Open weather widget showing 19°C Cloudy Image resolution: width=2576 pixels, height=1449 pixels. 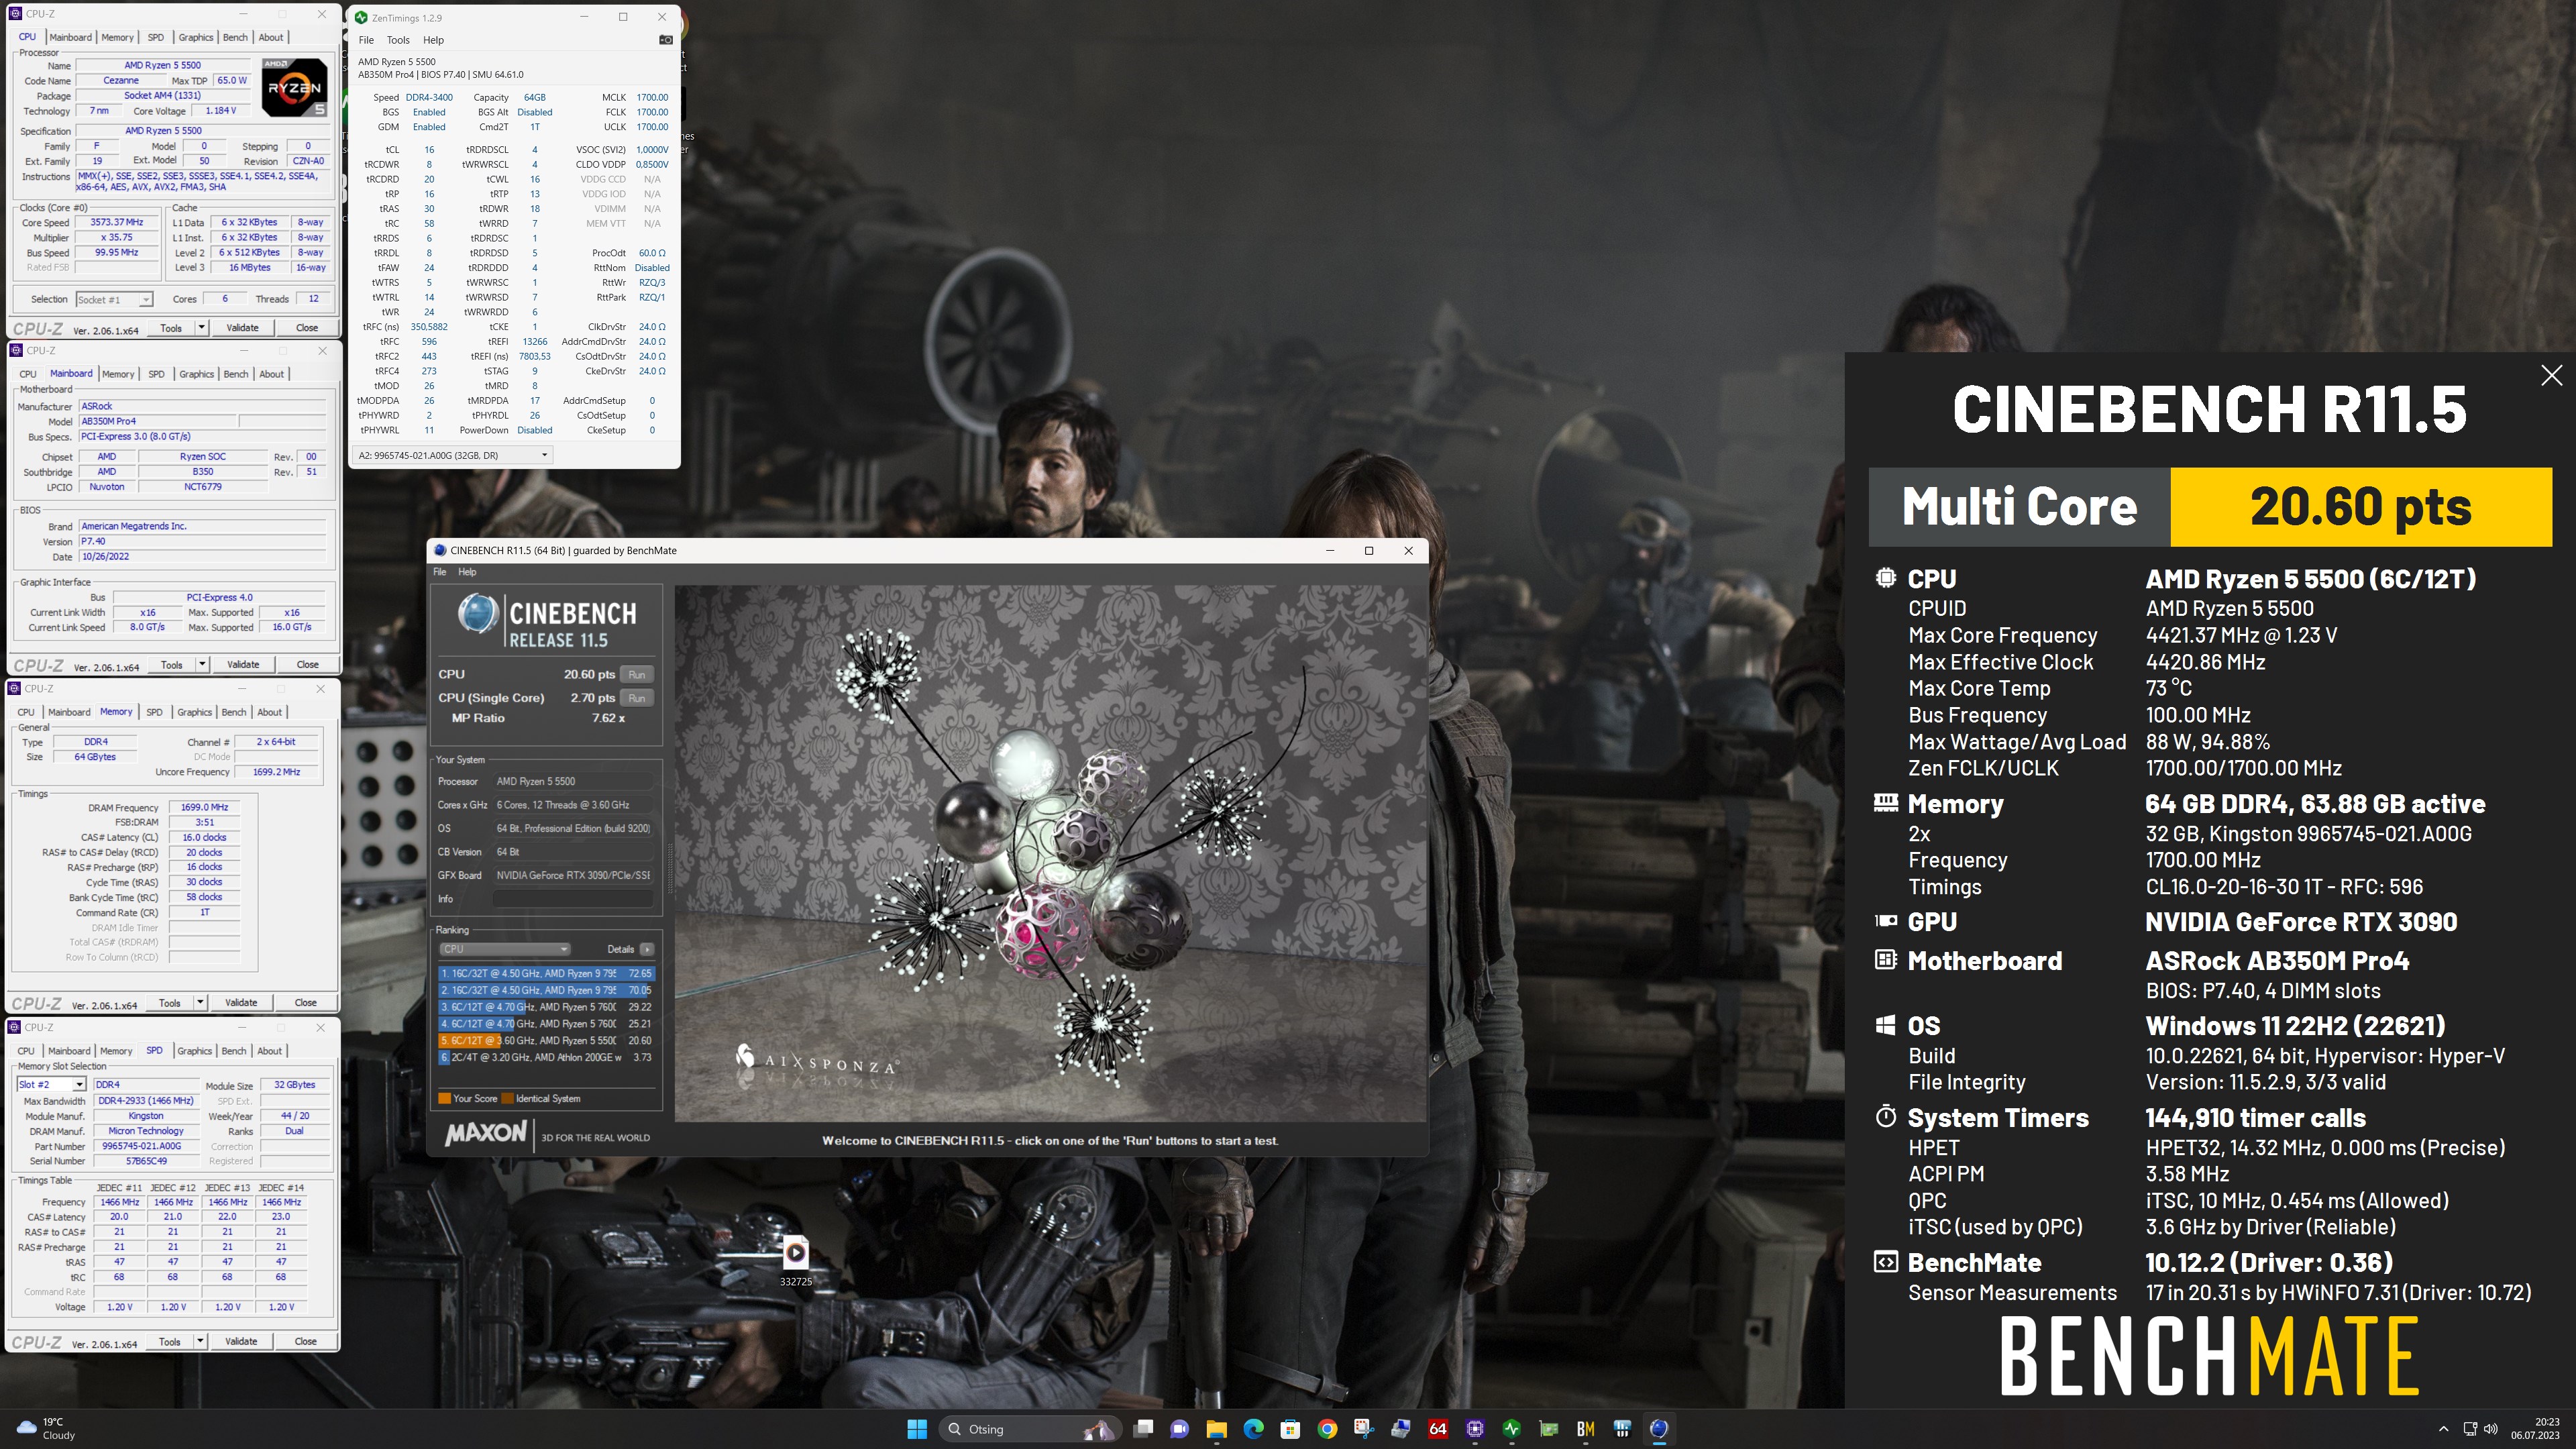pyautogui.click(x=47, y=1428)
